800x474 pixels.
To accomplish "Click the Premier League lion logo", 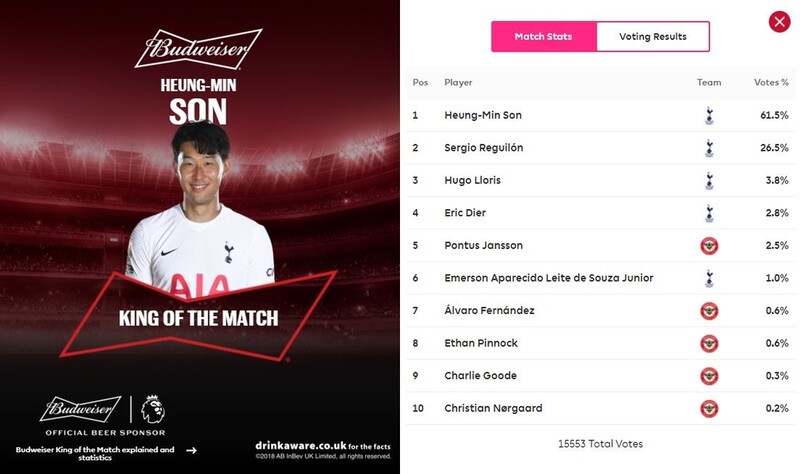I will [x=153, y=409].
